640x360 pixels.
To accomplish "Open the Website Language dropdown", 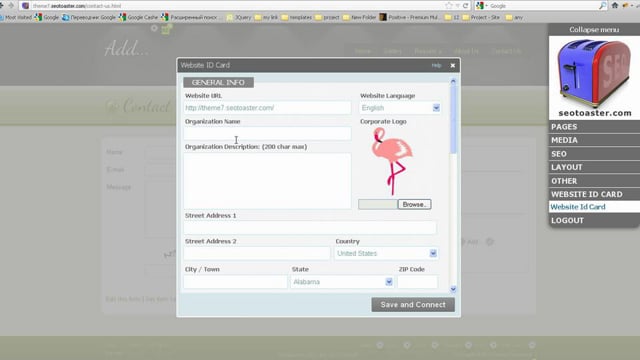I will pyautogui.click(x=400, y=108).
